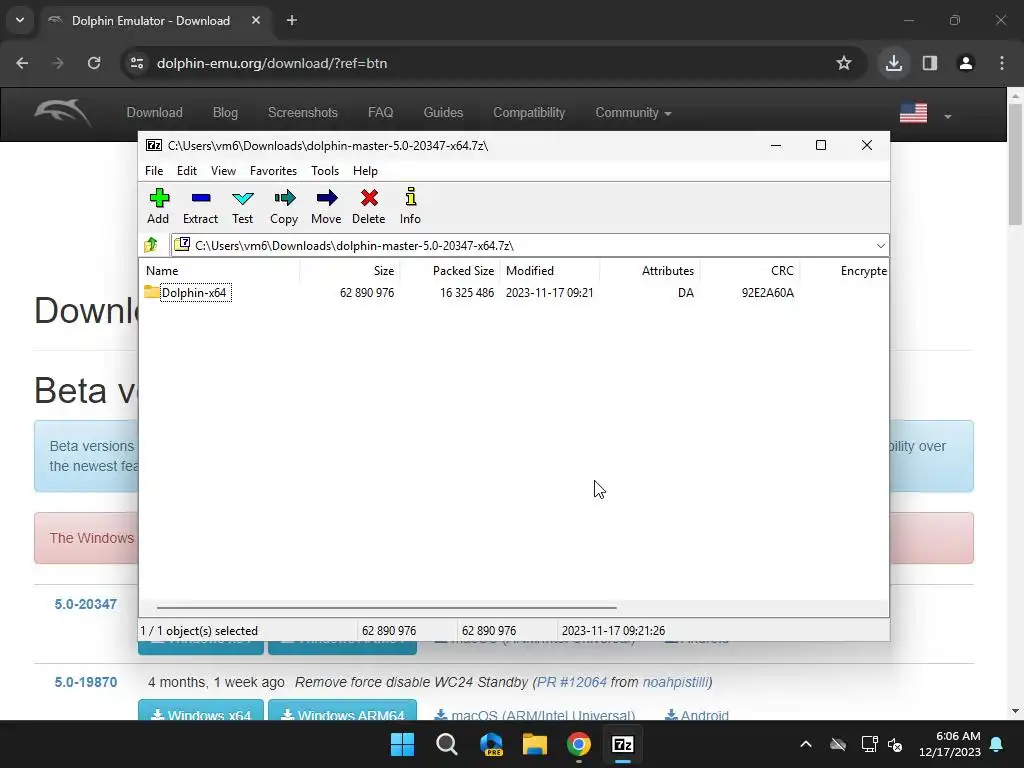
Task: Open language selector by US flag
Action: 925,114
